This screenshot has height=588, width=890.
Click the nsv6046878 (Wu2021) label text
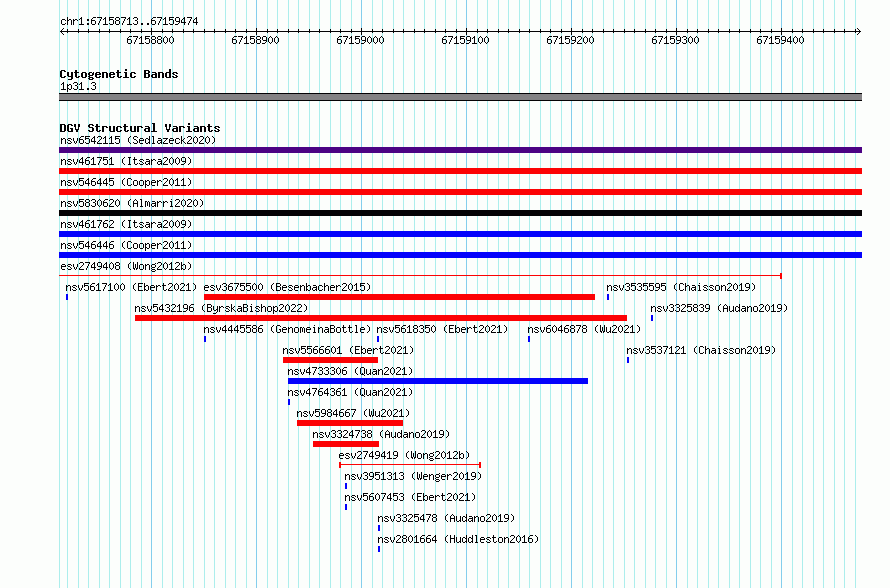tap(584, 329)
